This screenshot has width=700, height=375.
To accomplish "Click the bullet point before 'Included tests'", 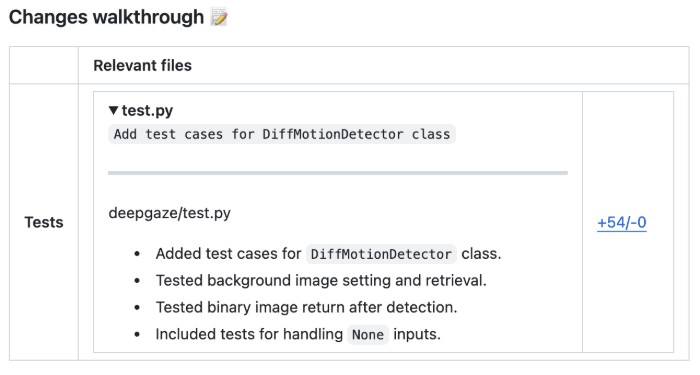I will click(137, 334).
